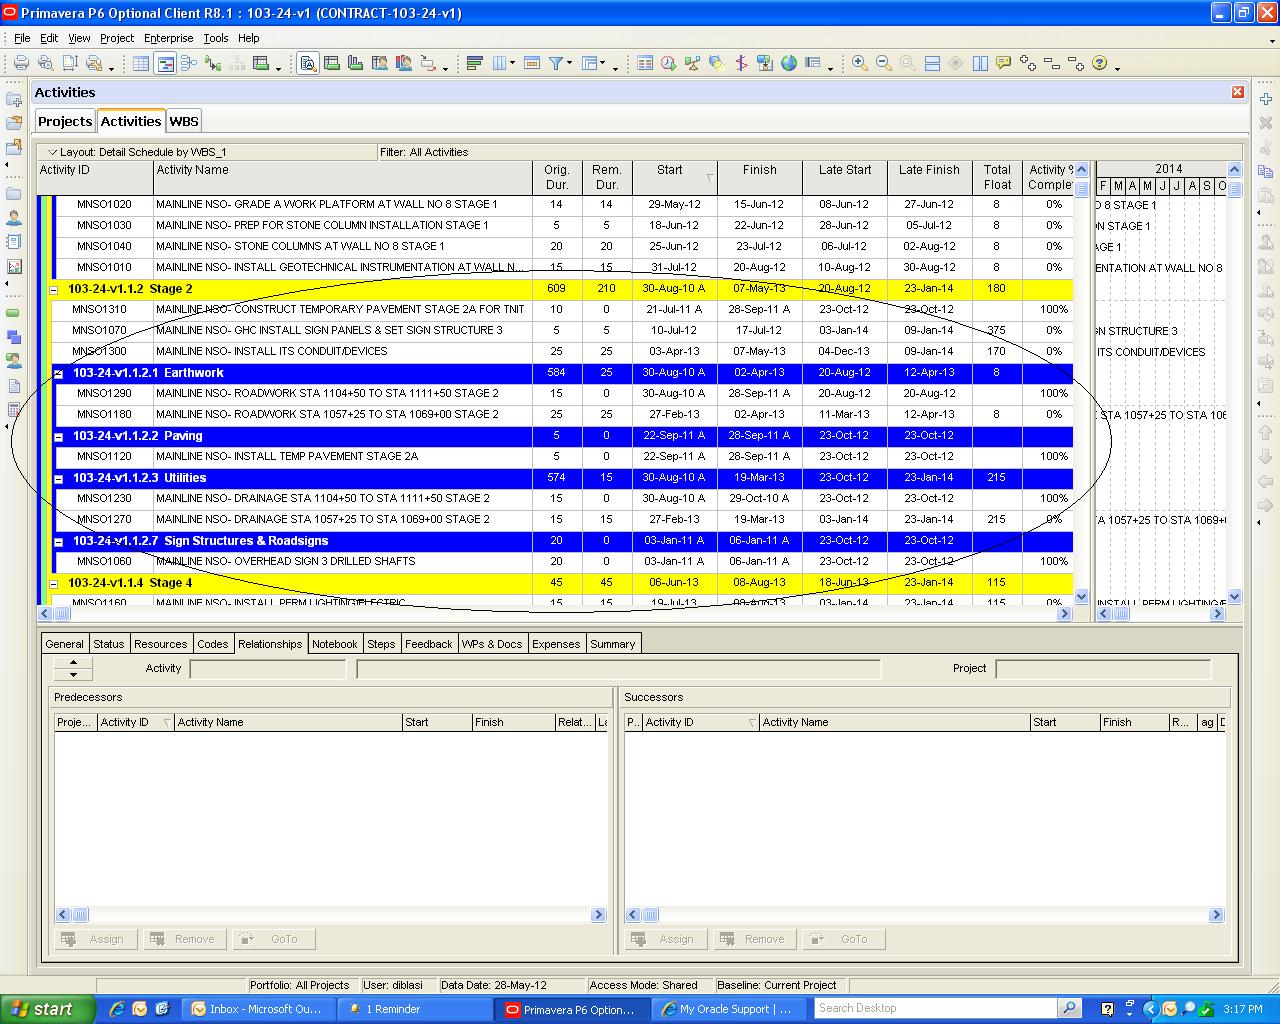Image resolution: width=1280 pixels, height=1024 pixels.
Task: Open the Resources detail tab
Action: 160,644
